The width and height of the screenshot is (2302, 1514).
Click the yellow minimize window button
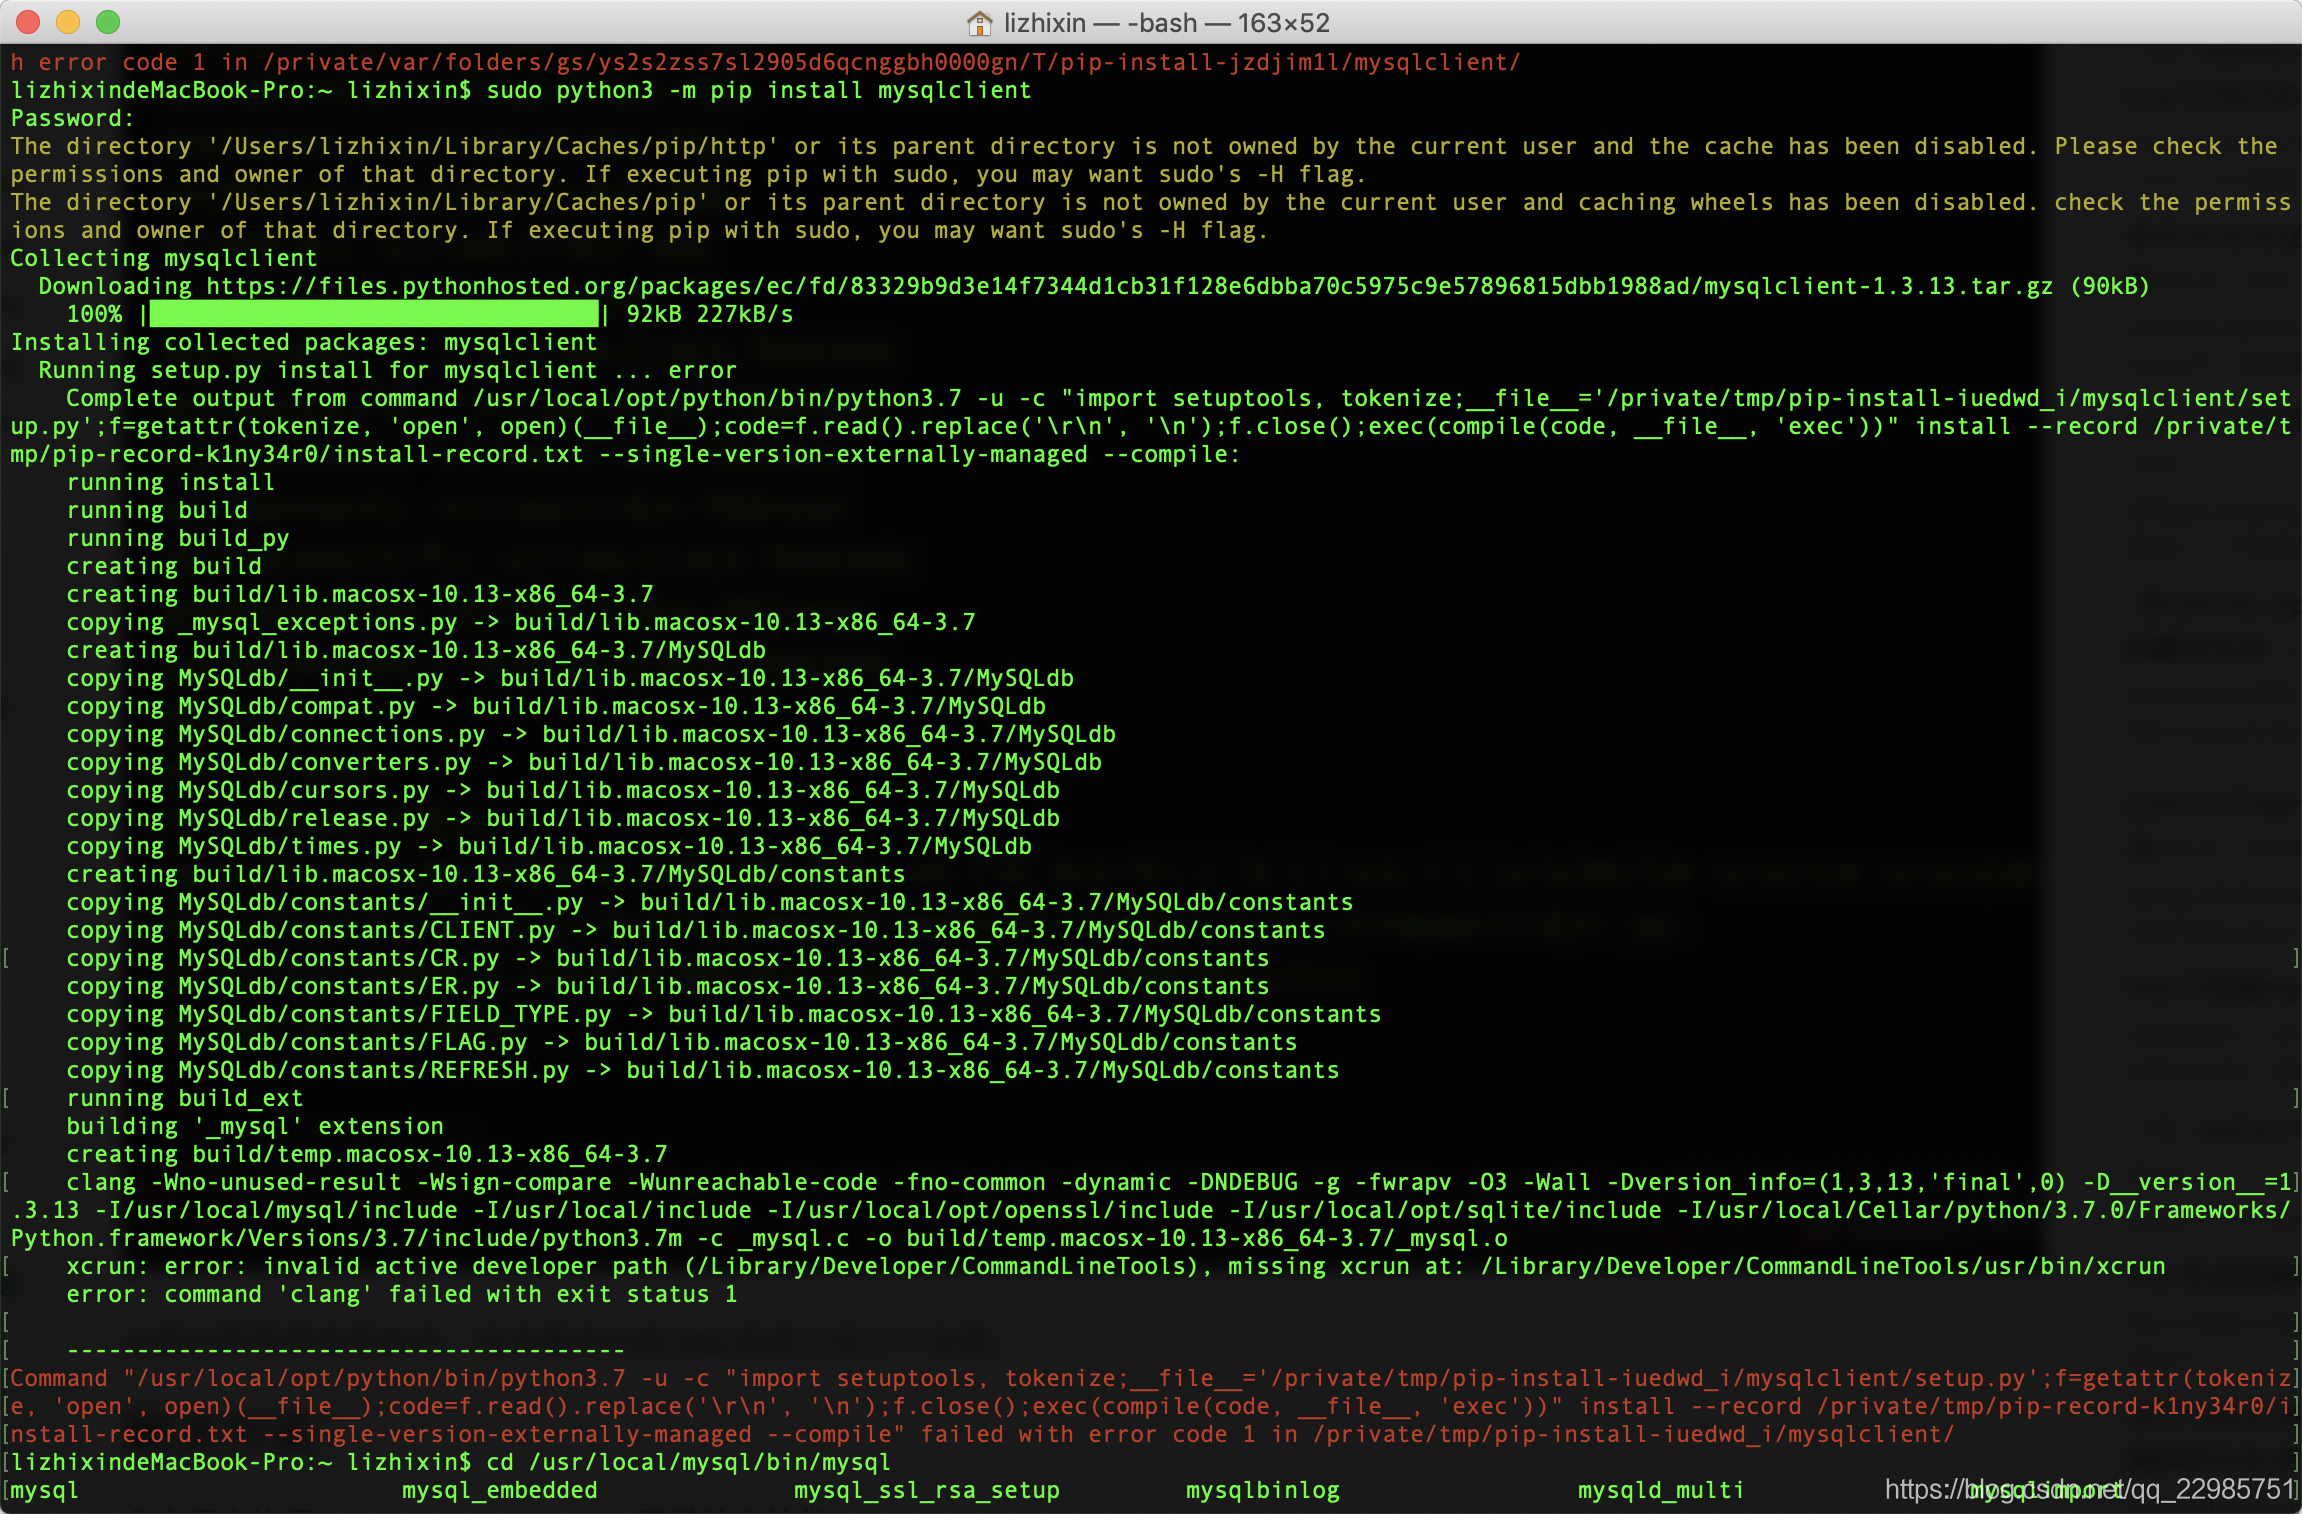(68, 21)
